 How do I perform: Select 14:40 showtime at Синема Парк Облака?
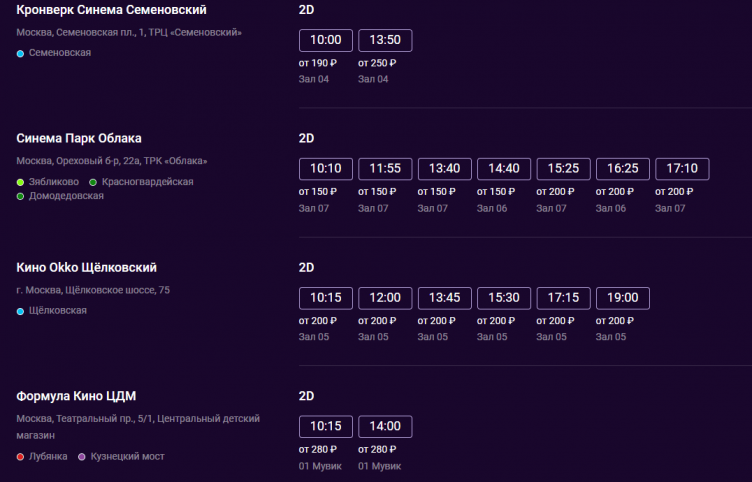pyautogui.click(x=504, y=169)
